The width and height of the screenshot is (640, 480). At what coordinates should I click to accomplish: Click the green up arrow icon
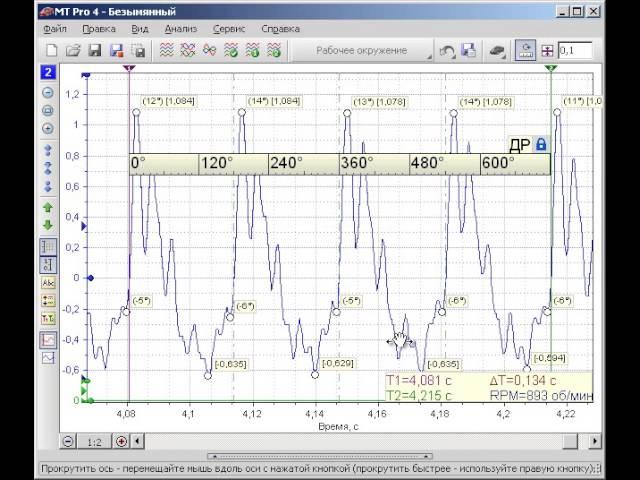[48, 208]
